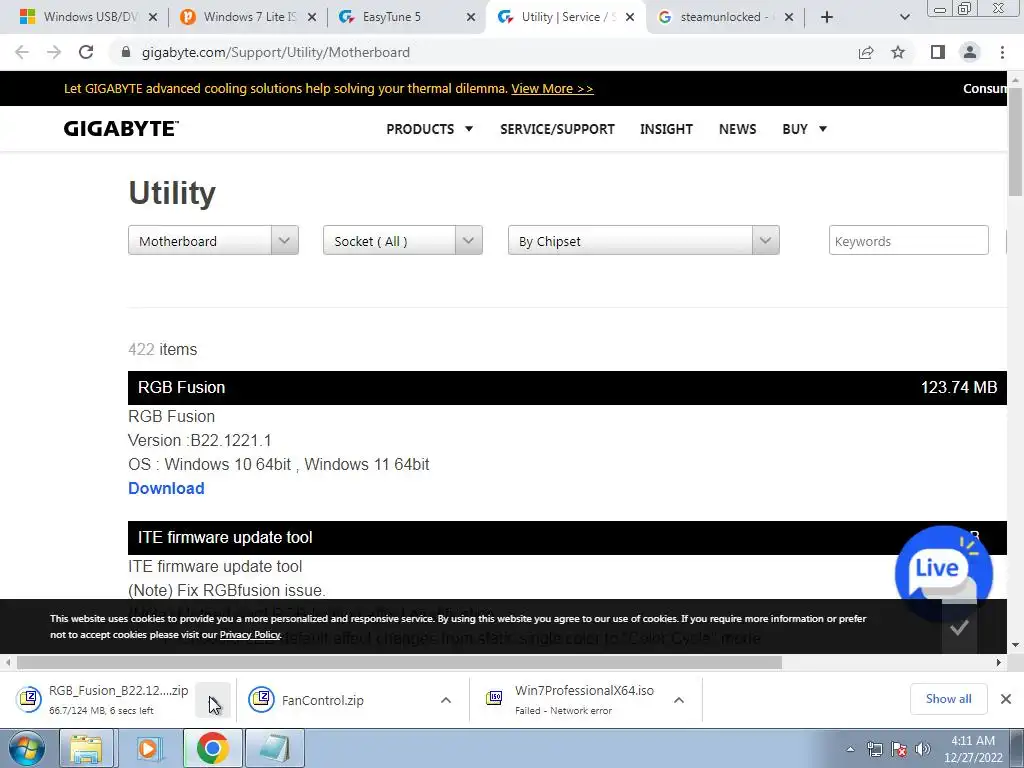This screenshot has width=1024, height=768.
Task: Open the NEWS menu item
Action: click(x=737, y=129)
